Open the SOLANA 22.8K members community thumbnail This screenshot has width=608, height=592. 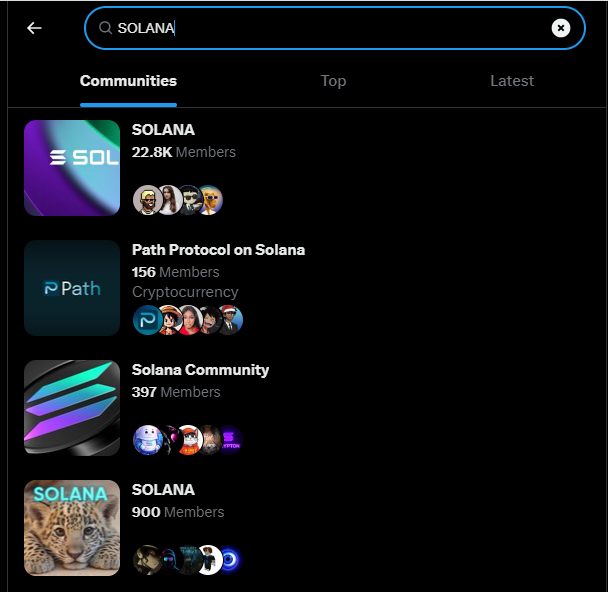[x=72, y=168]
